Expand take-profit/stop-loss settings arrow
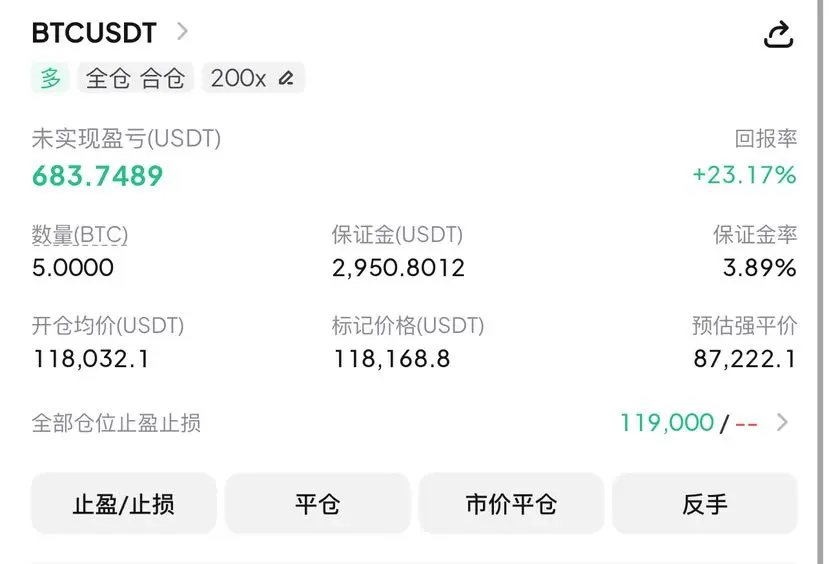 point(782,422)
